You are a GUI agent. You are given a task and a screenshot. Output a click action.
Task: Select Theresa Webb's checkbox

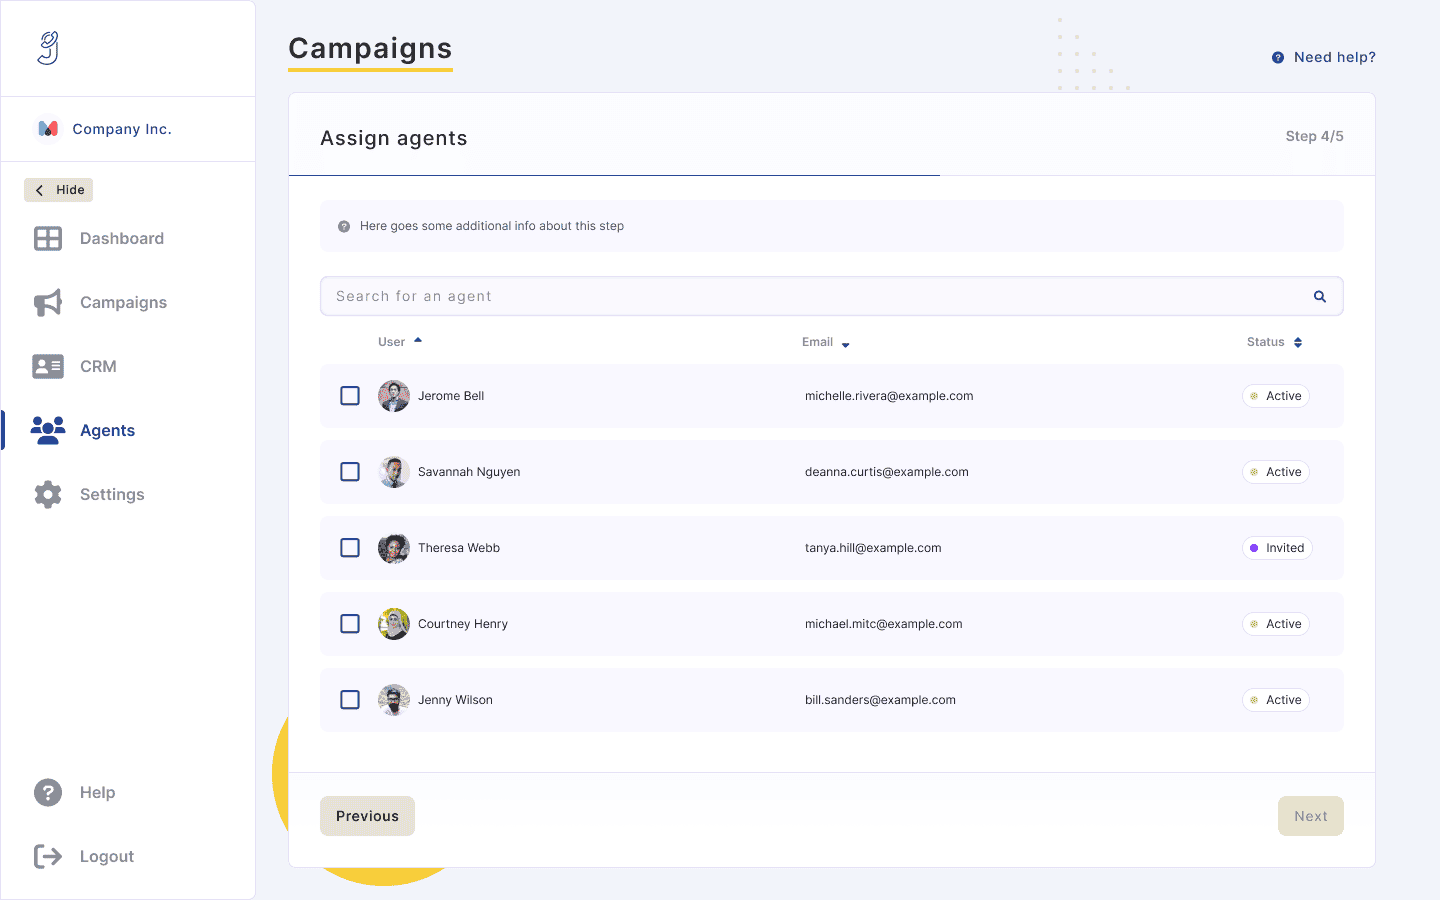point(350,548)
